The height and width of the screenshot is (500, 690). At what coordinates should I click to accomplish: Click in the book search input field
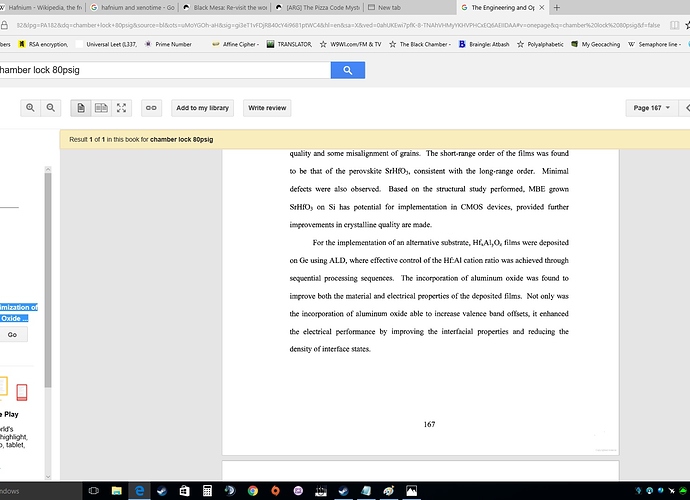(x=165, y=70)
